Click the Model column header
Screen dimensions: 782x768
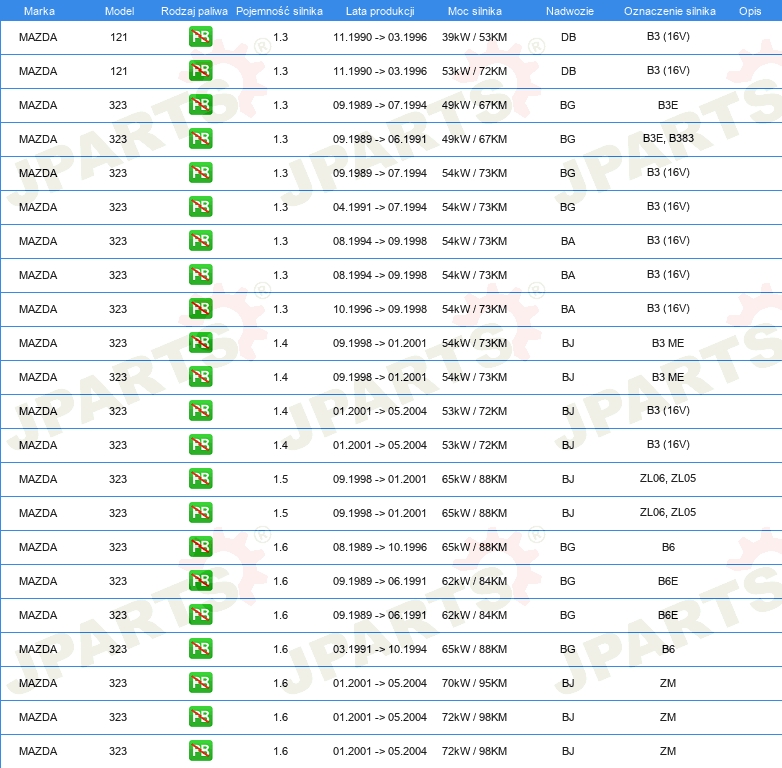click(x=119, y=11)
